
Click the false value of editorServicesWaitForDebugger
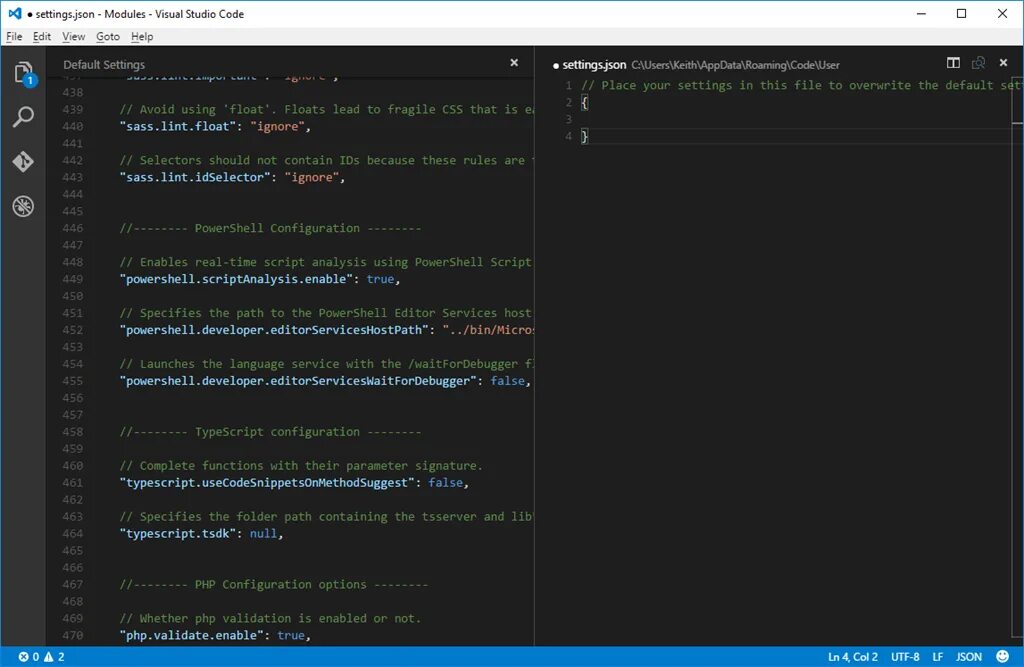point(507,381)
